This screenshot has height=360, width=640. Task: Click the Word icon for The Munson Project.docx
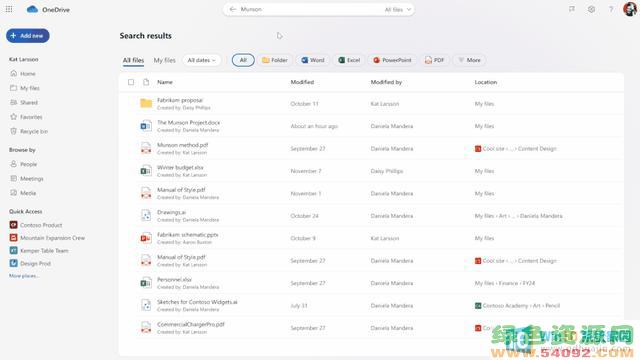click(146, 126)
